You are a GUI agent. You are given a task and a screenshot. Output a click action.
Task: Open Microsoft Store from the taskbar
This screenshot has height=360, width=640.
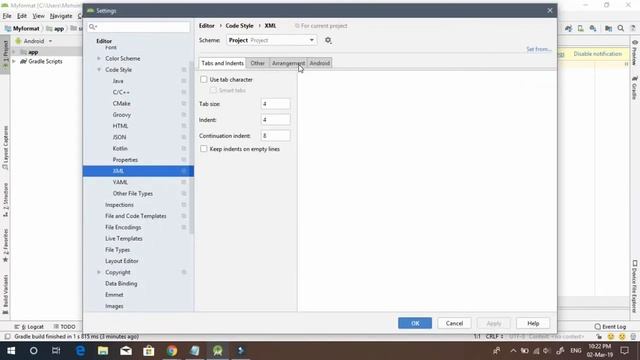tap(149, 351)
